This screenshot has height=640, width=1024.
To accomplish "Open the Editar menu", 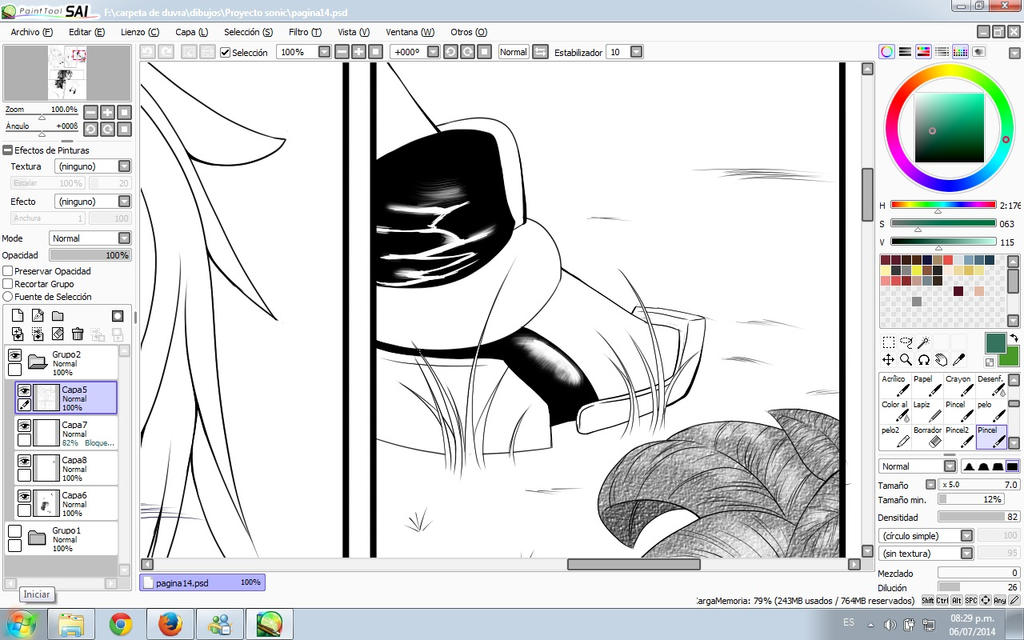I will click(86, 32).
